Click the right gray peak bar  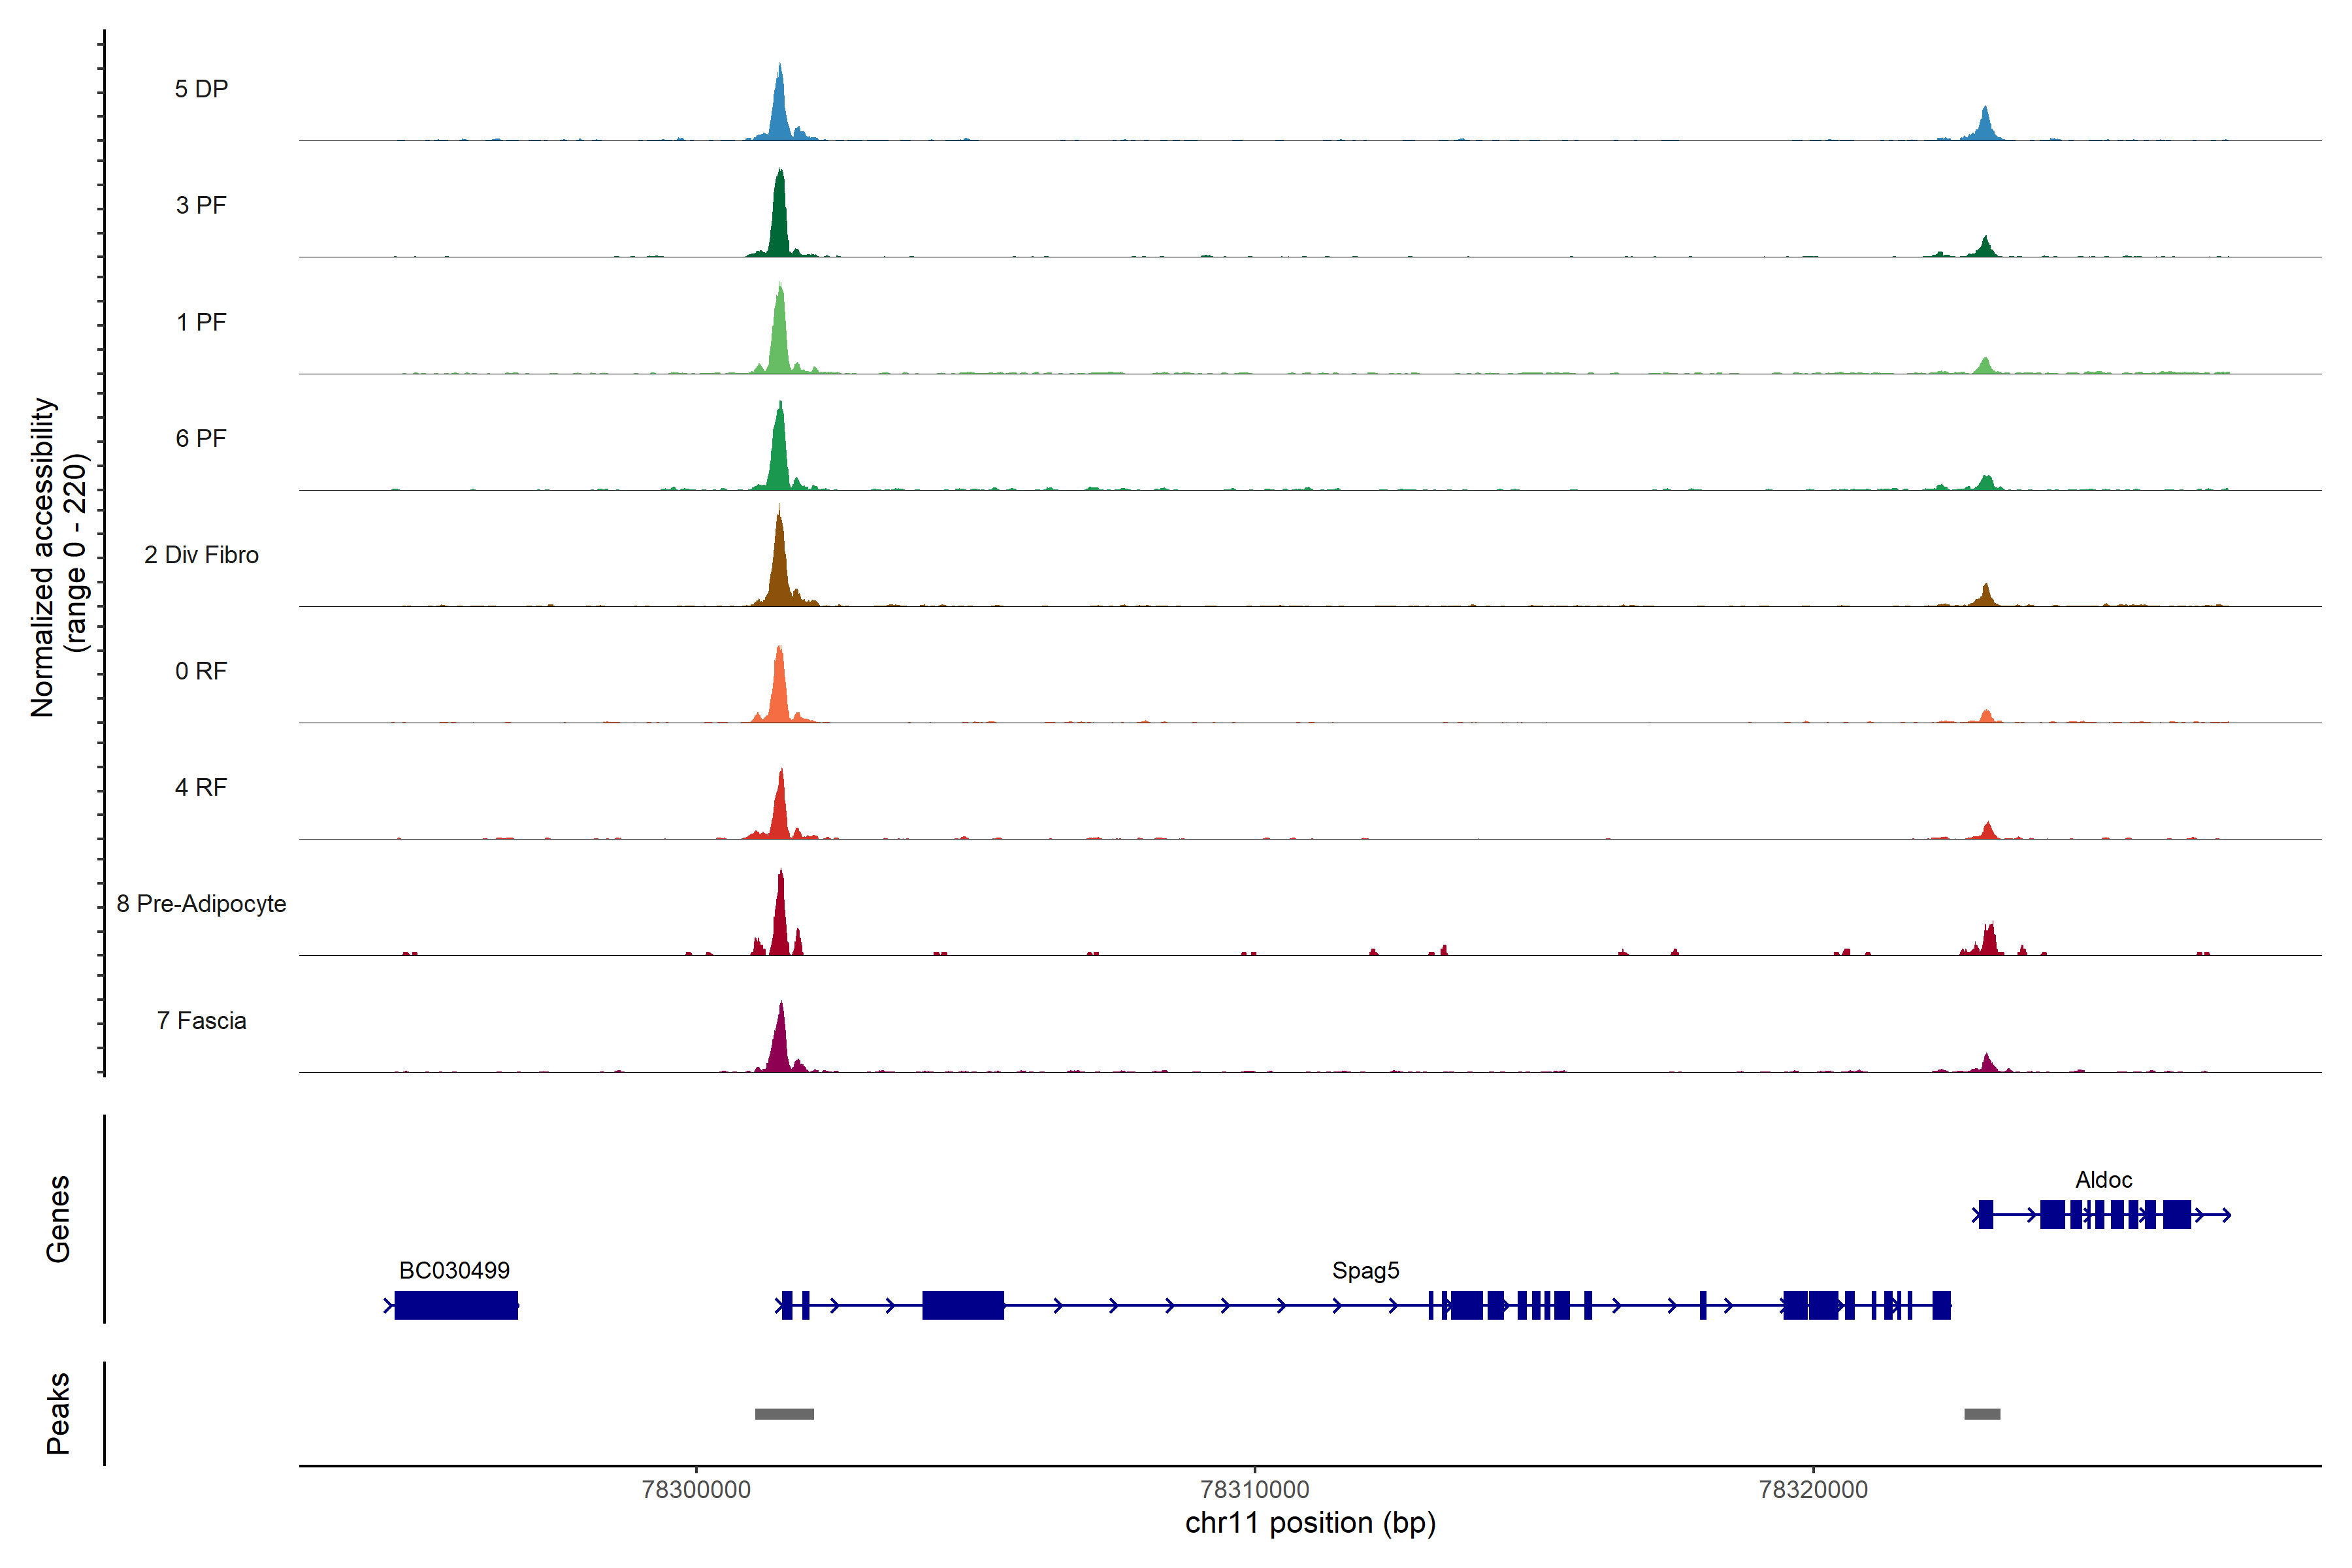[1982, 1414]
